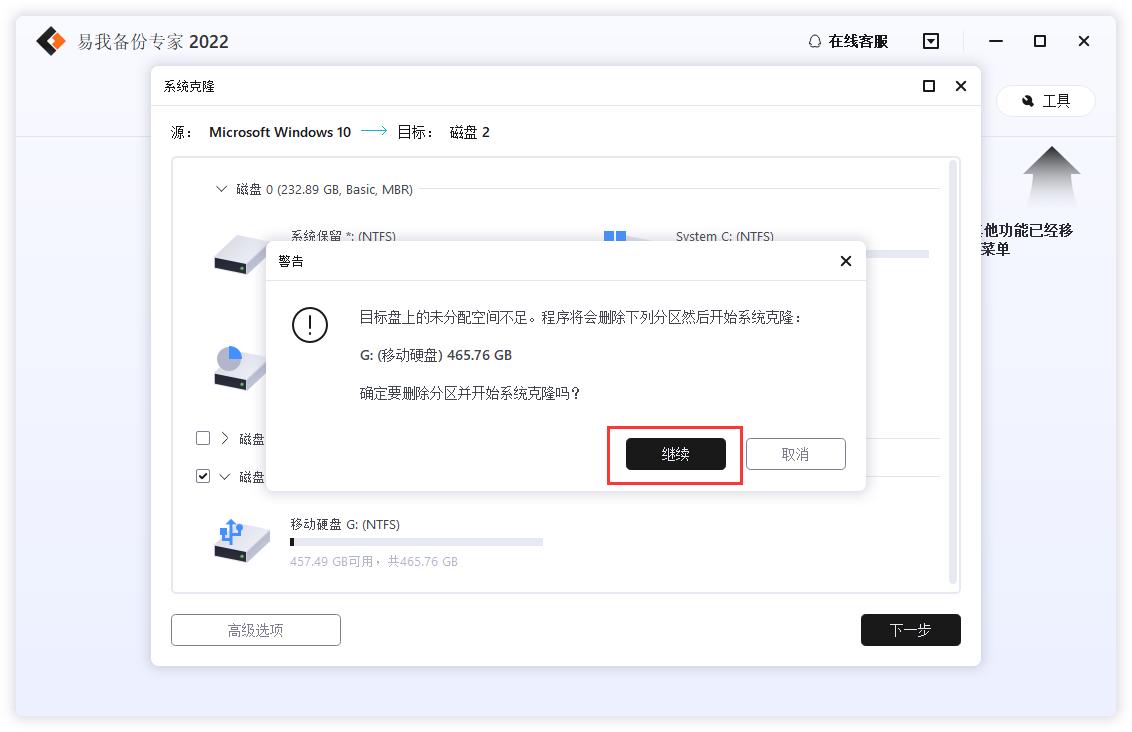This screenshot has width=1132, height=732.
Task: Open the 工具 menu
Action: 1046,101
